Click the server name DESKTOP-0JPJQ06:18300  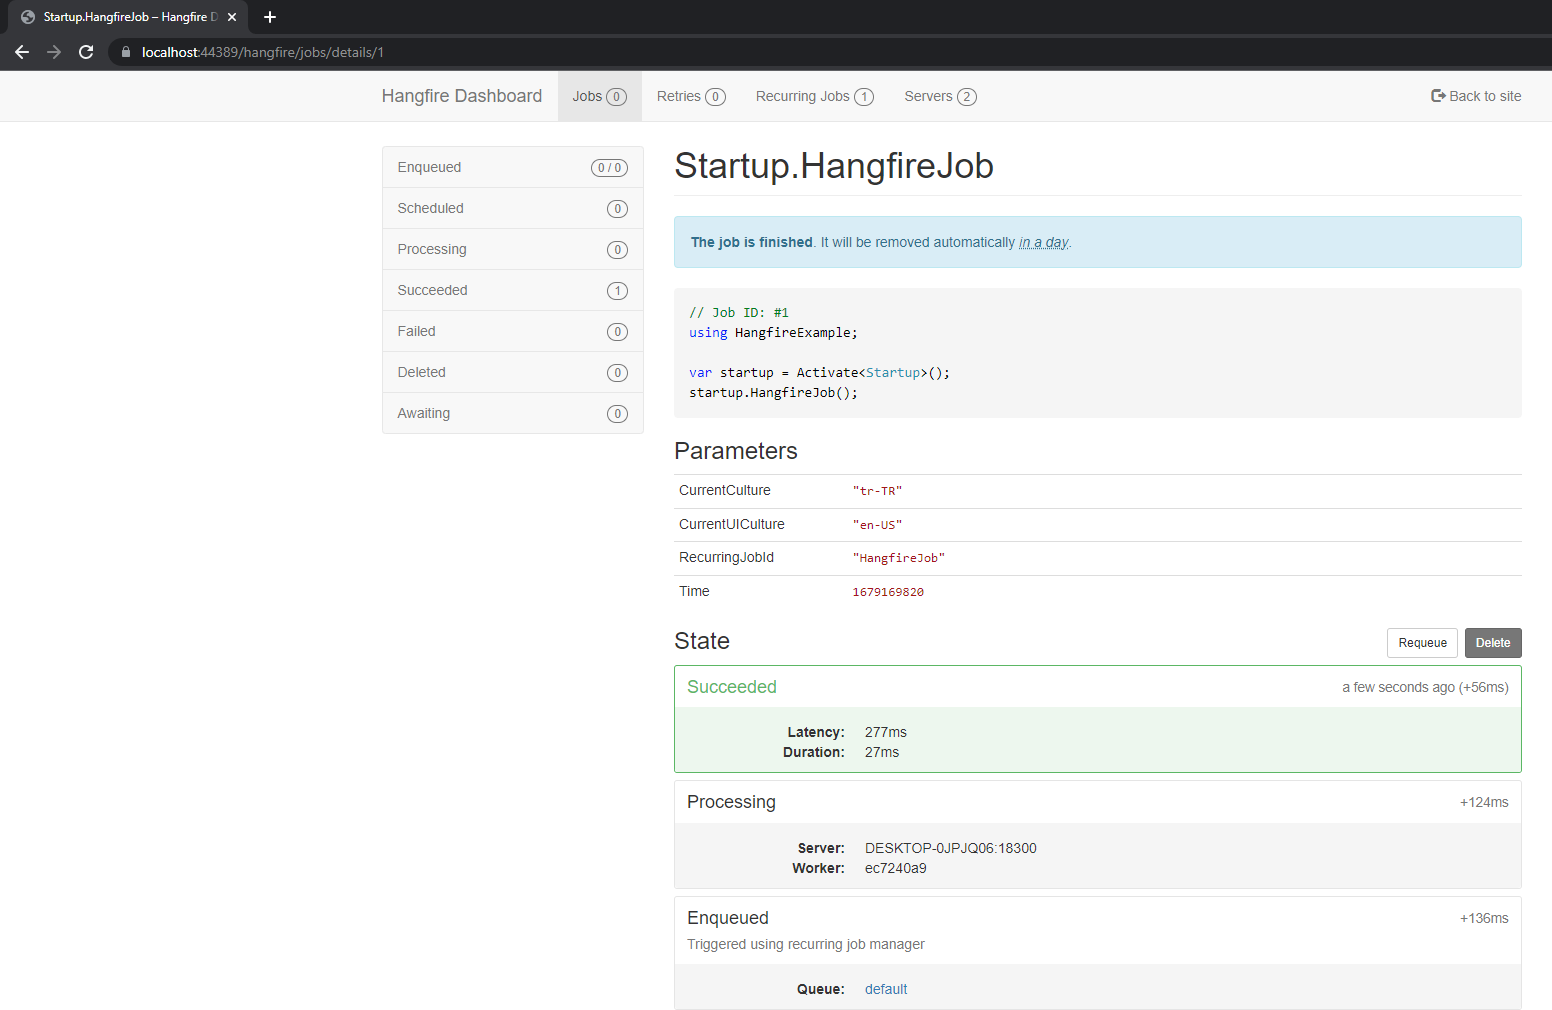tap(951, 848)
